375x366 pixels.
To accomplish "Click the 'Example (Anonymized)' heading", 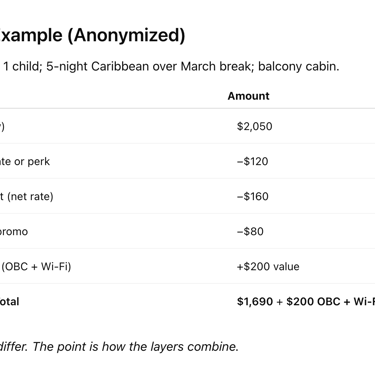I will 92,36.
